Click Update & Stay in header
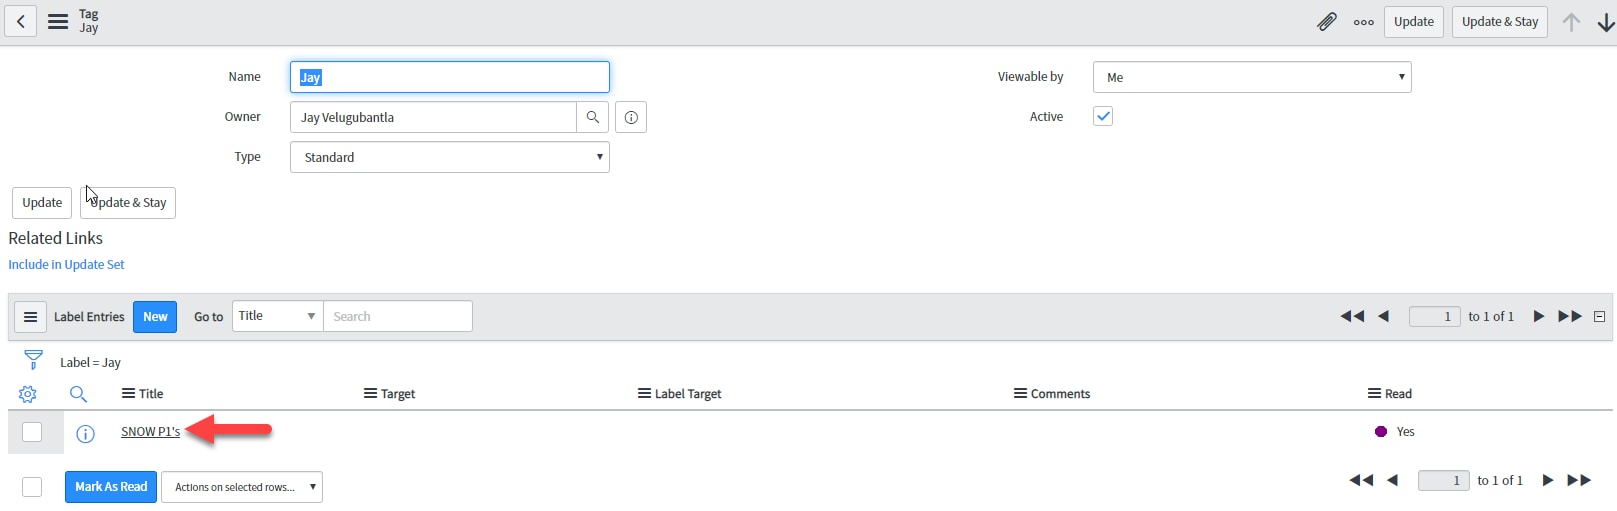Image resolution: width=1617 pixels, height=511 pixels. click(1500, 22)
